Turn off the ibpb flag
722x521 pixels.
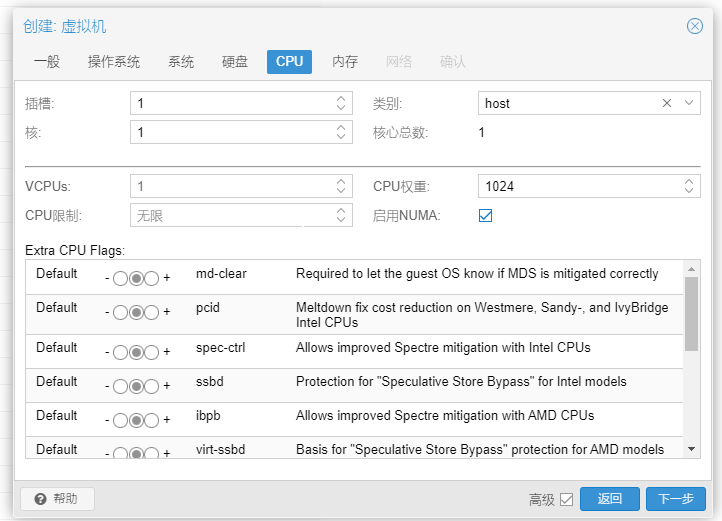click(x=120, y=421)
